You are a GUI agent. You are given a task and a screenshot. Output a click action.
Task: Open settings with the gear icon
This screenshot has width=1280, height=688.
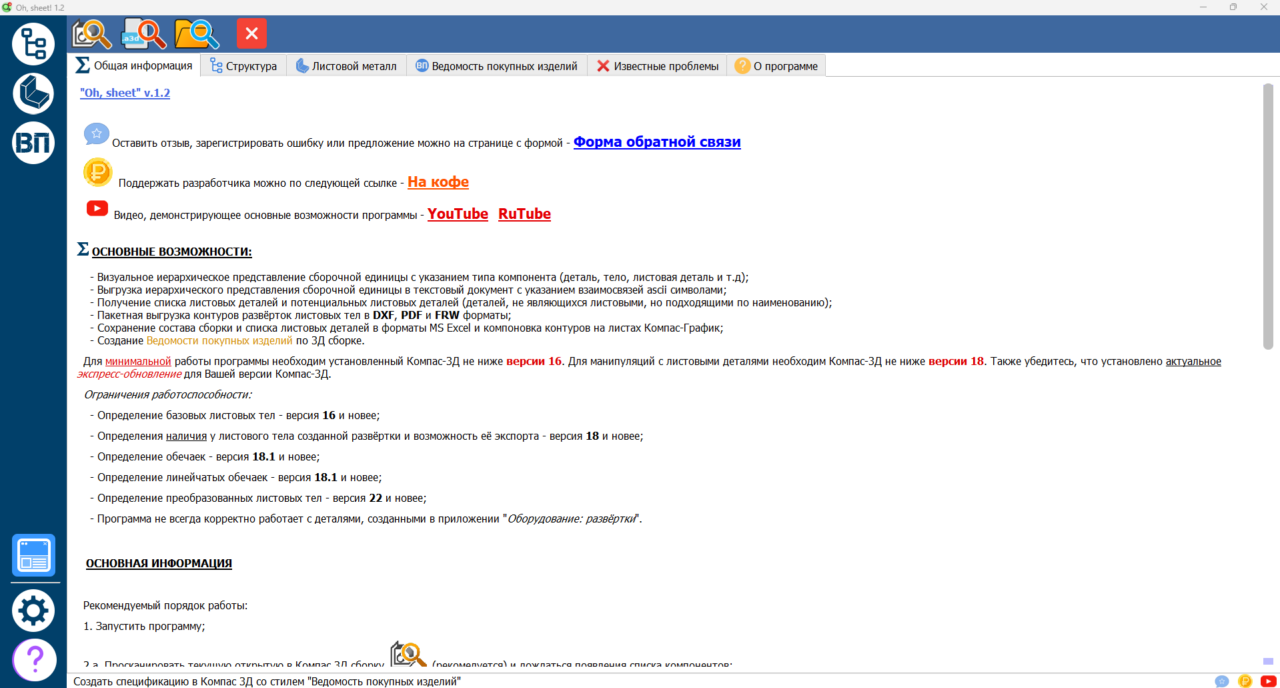coord(33,610)
